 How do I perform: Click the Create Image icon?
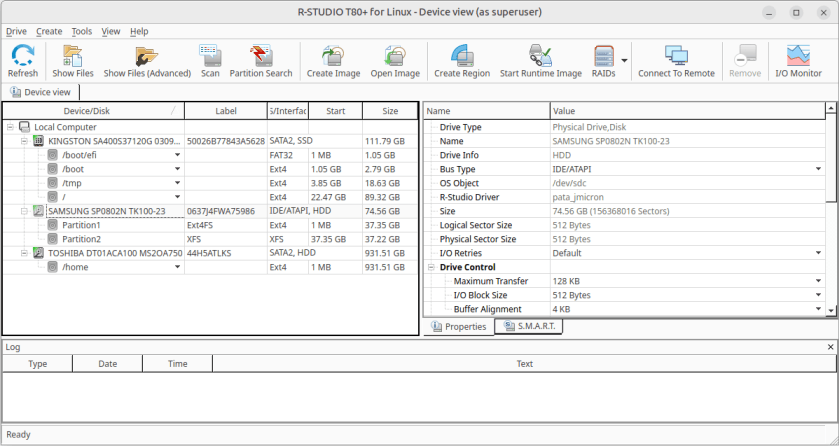coord(333,56)
